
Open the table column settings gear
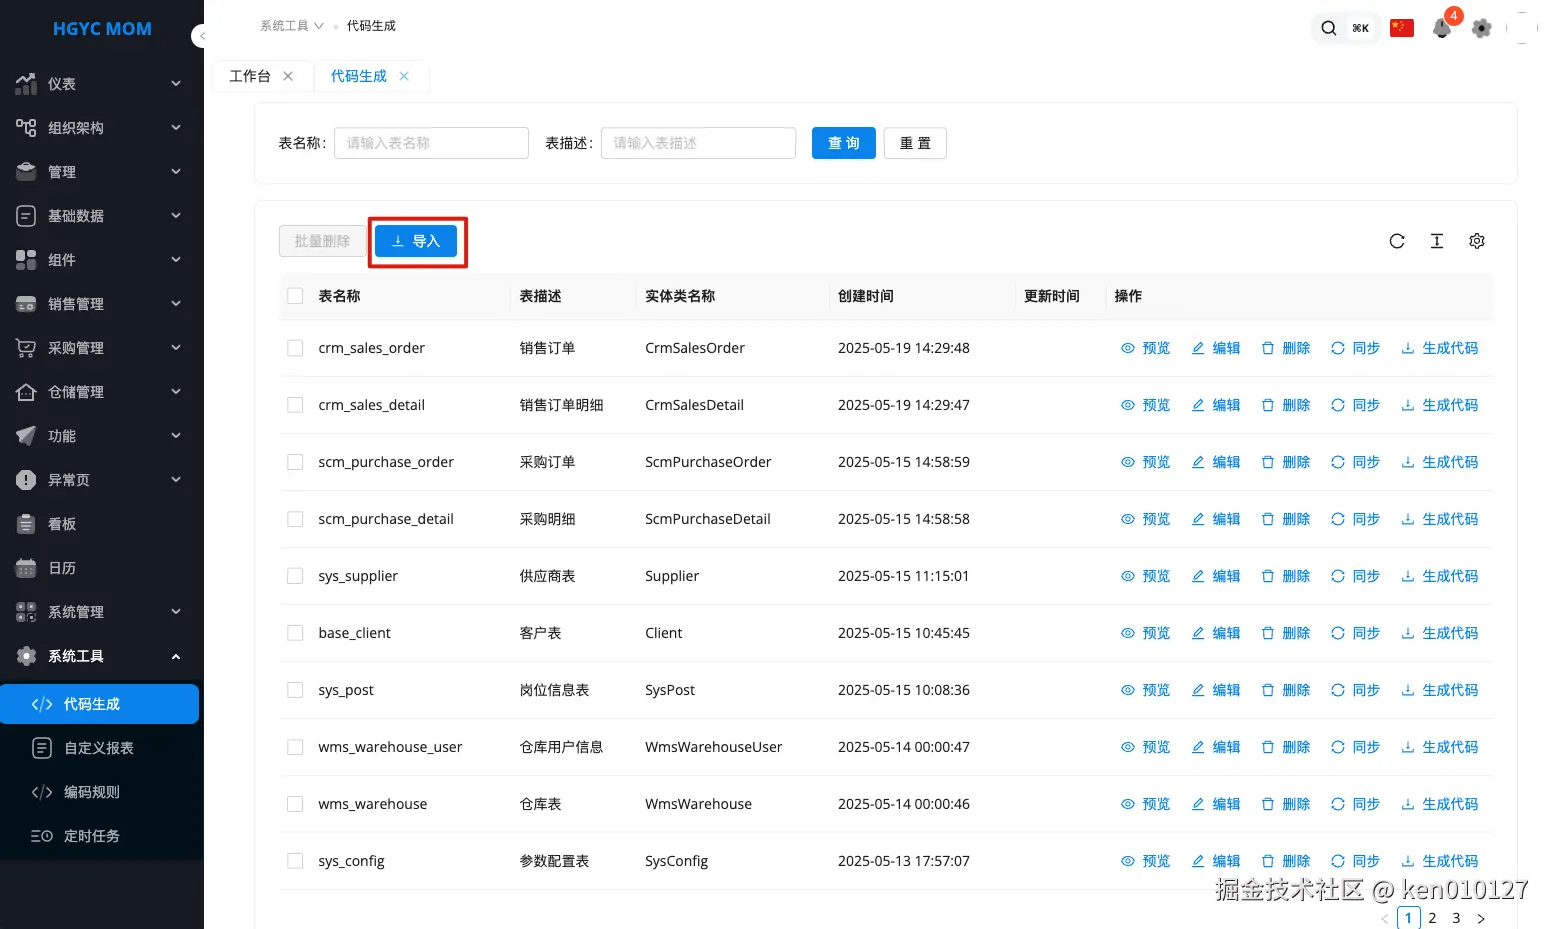click(x=1477, y=241)
